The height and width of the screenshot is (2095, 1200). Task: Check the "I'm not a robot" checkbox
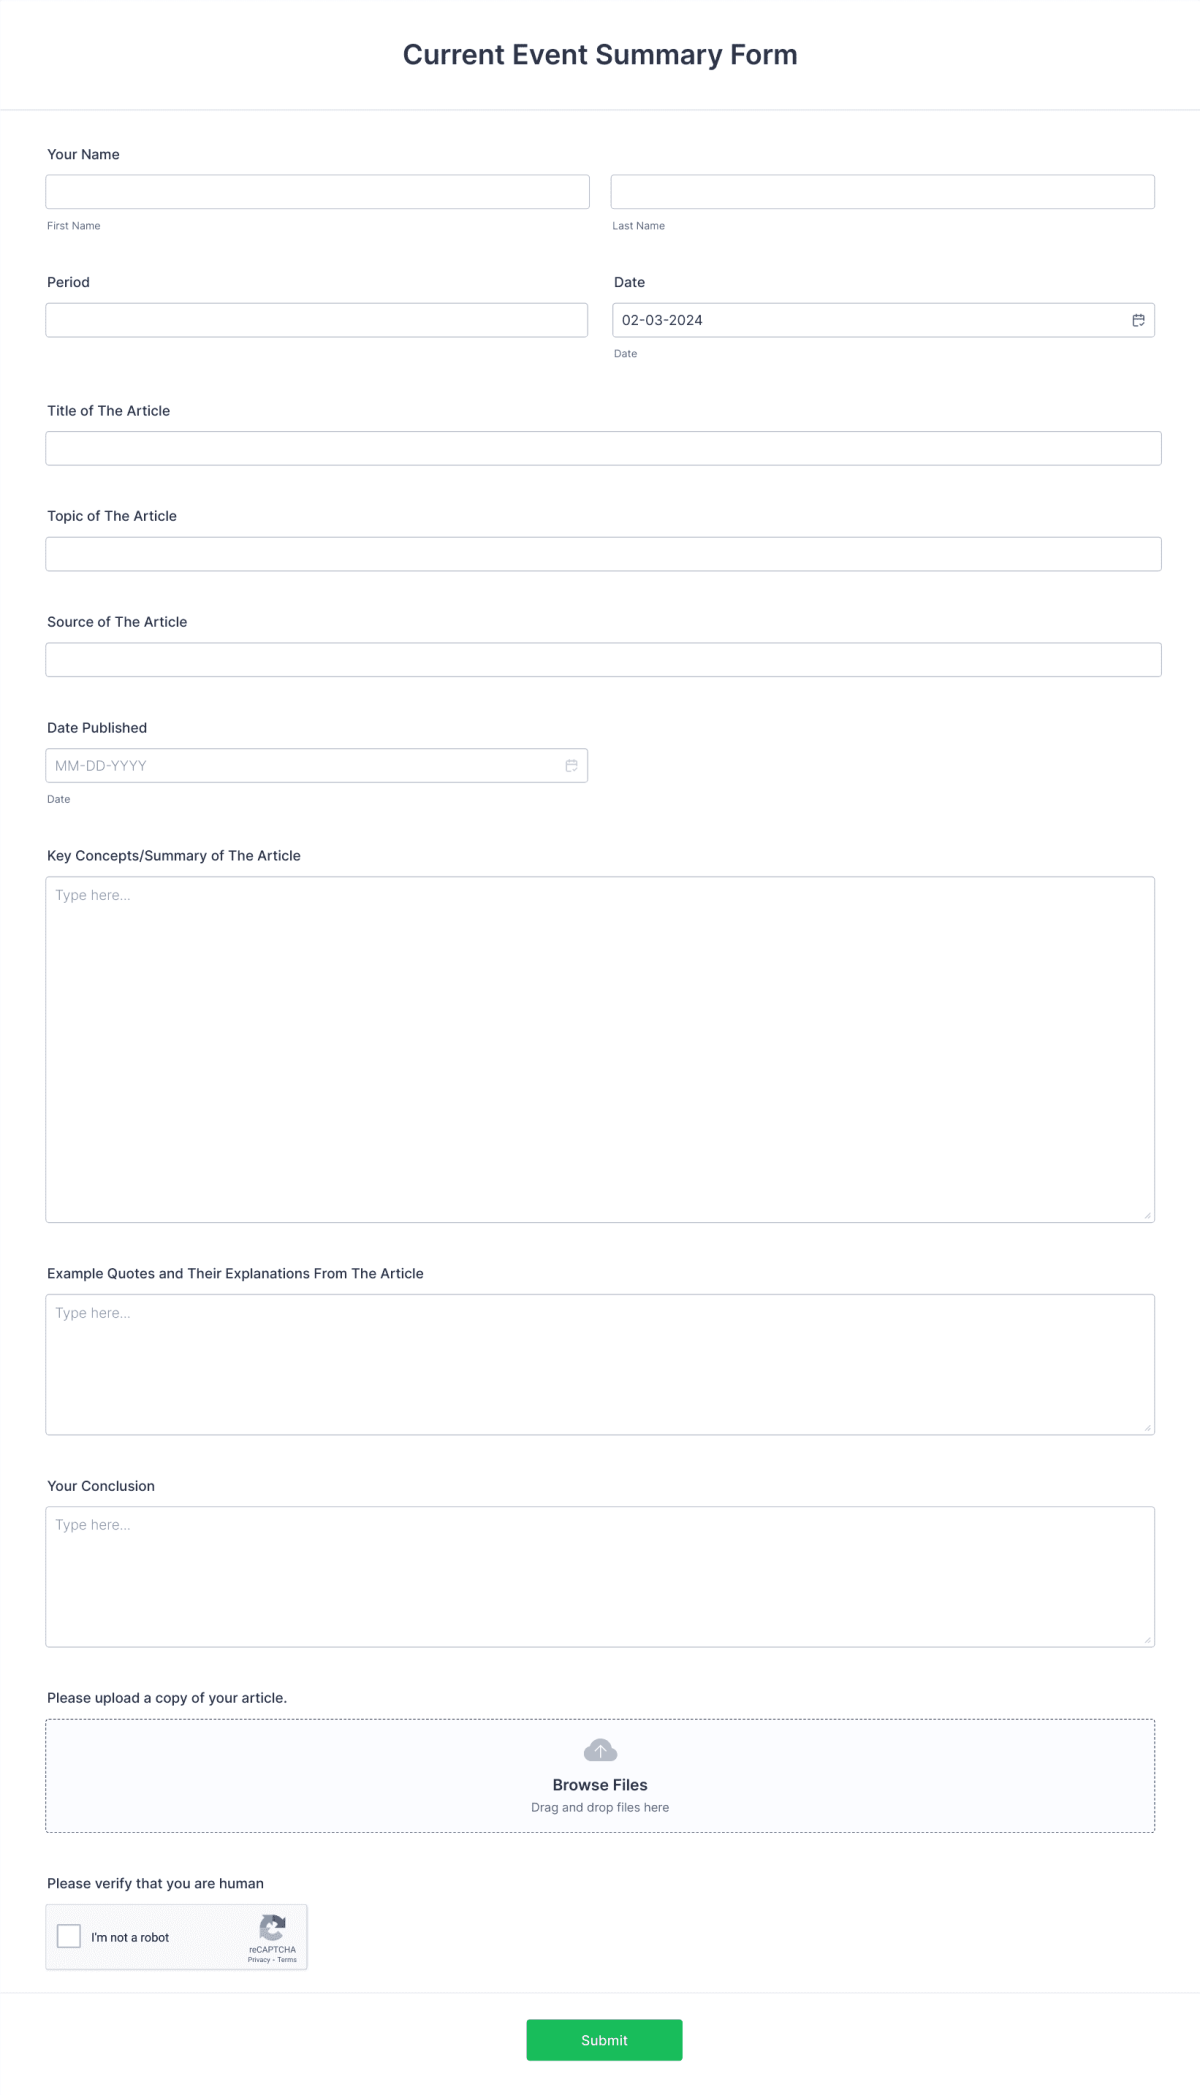point(68,1936)
